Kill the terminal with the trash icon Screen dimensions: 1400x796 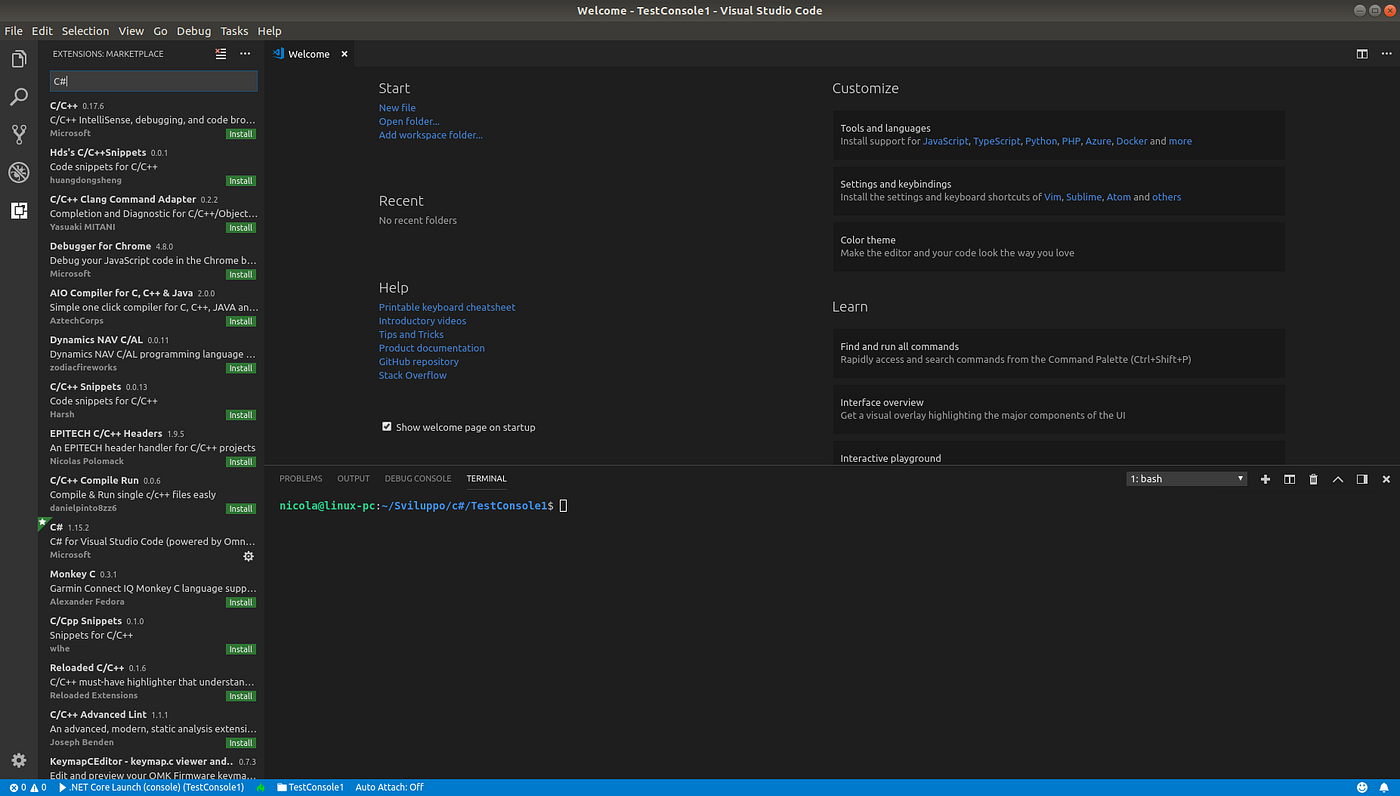click(x=1313, y=478)
